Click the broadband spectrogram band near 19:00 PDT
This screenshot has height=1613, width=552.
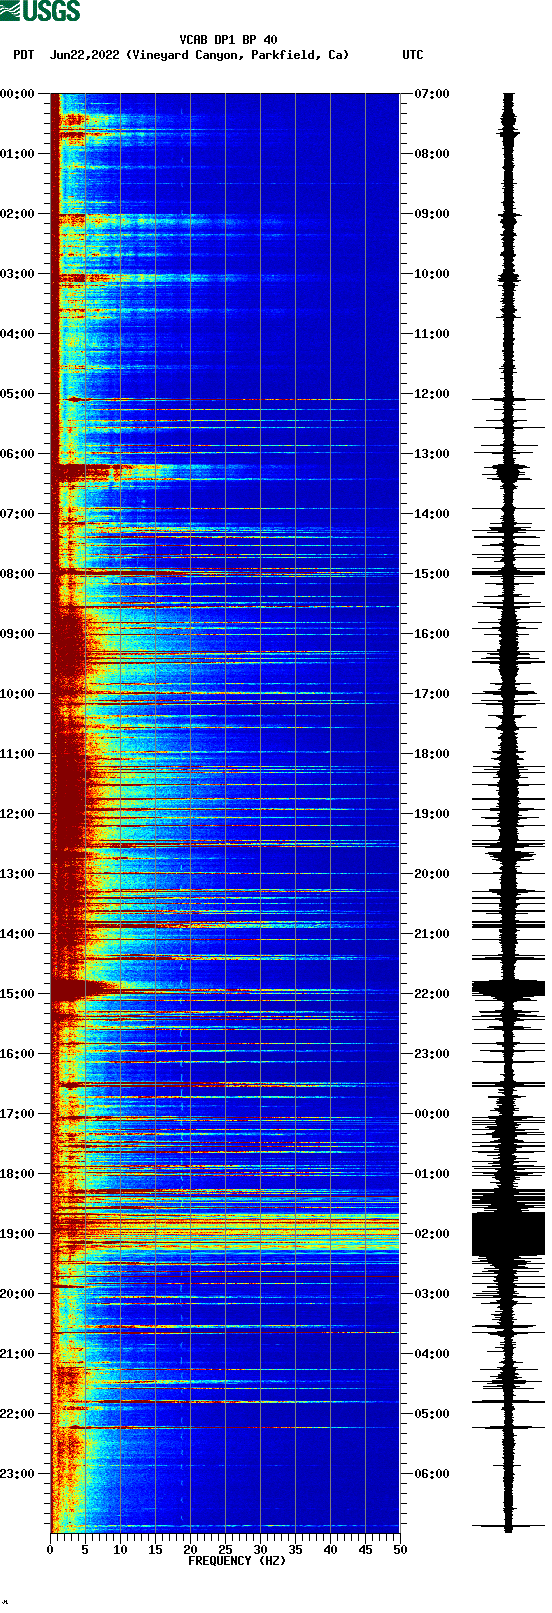tap(225, 1233)
